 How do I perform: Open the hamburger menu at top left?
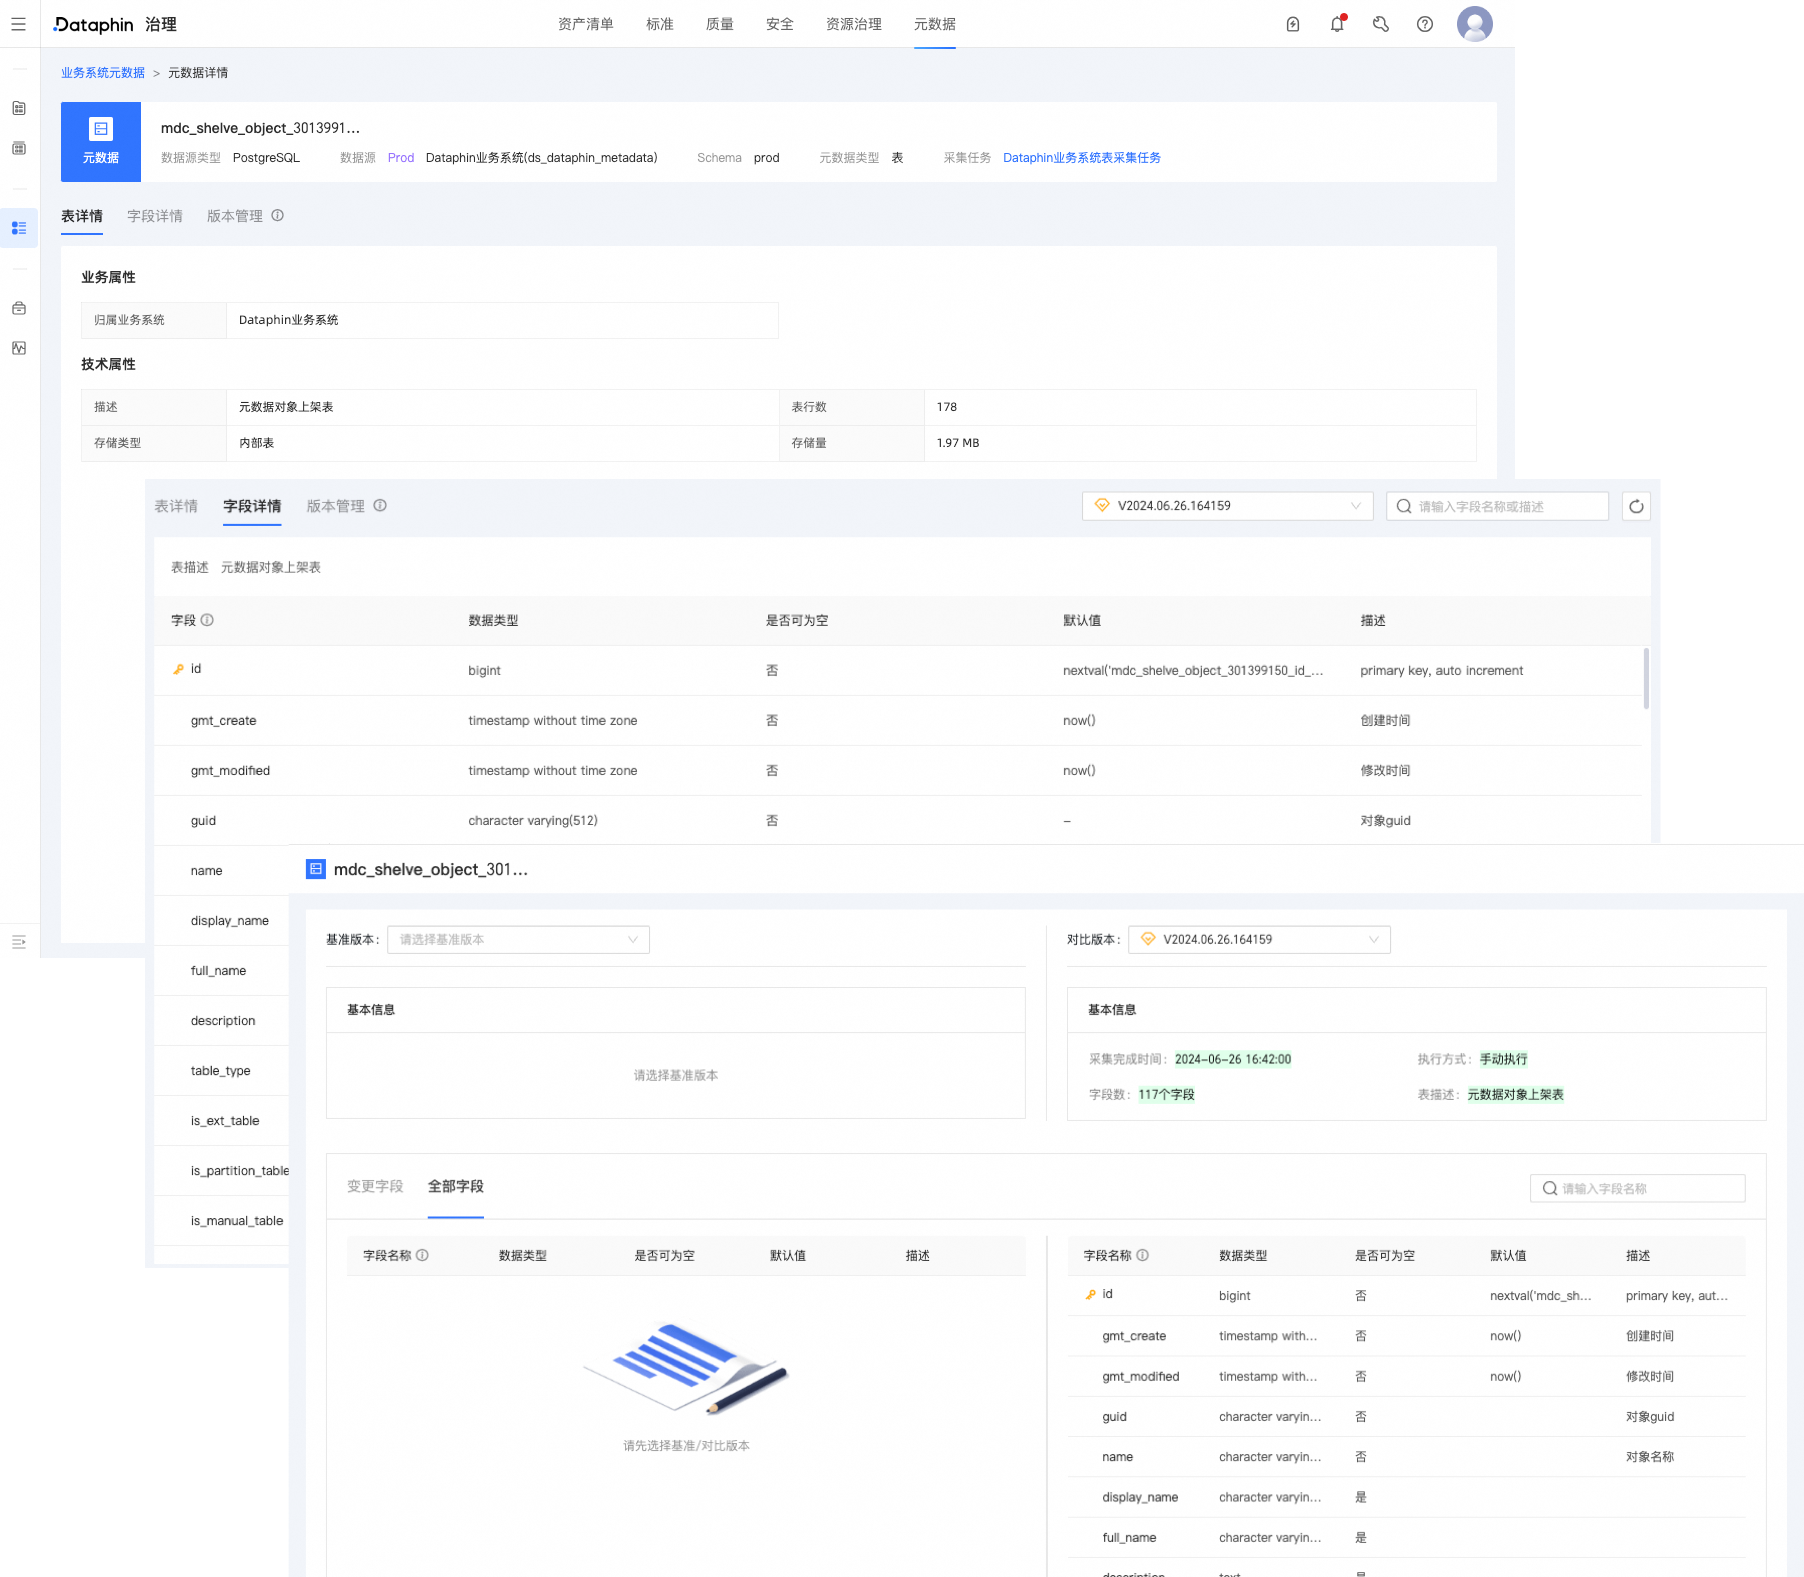pyautogui.click(x=18, y=24)
